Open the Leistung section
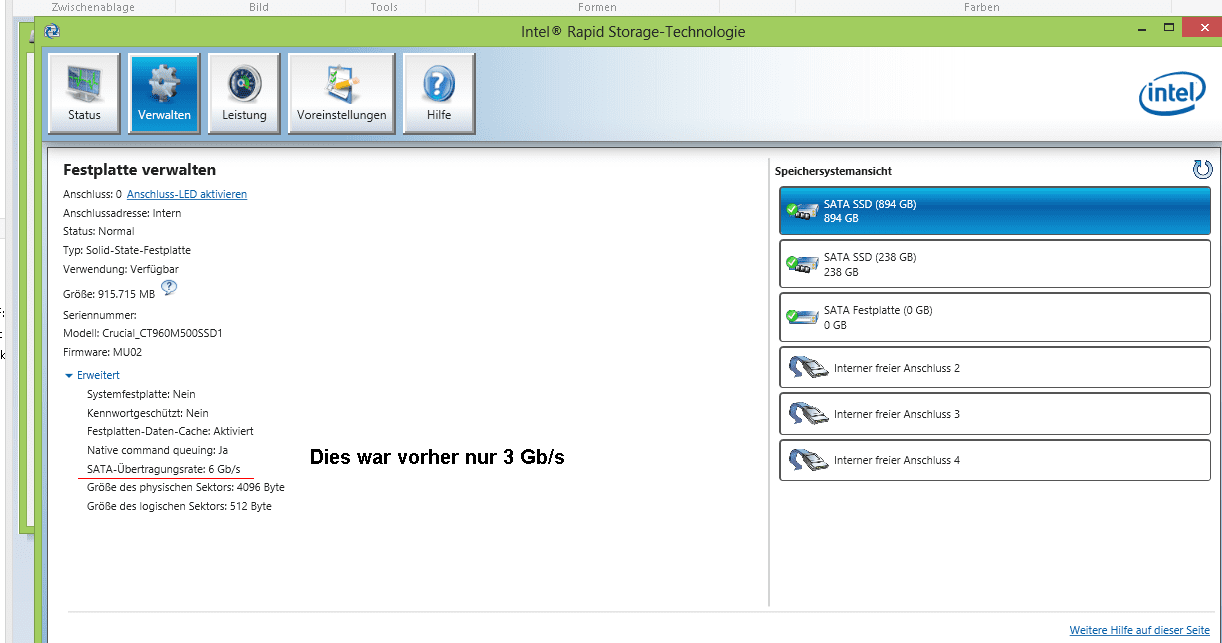 point(244,93)
